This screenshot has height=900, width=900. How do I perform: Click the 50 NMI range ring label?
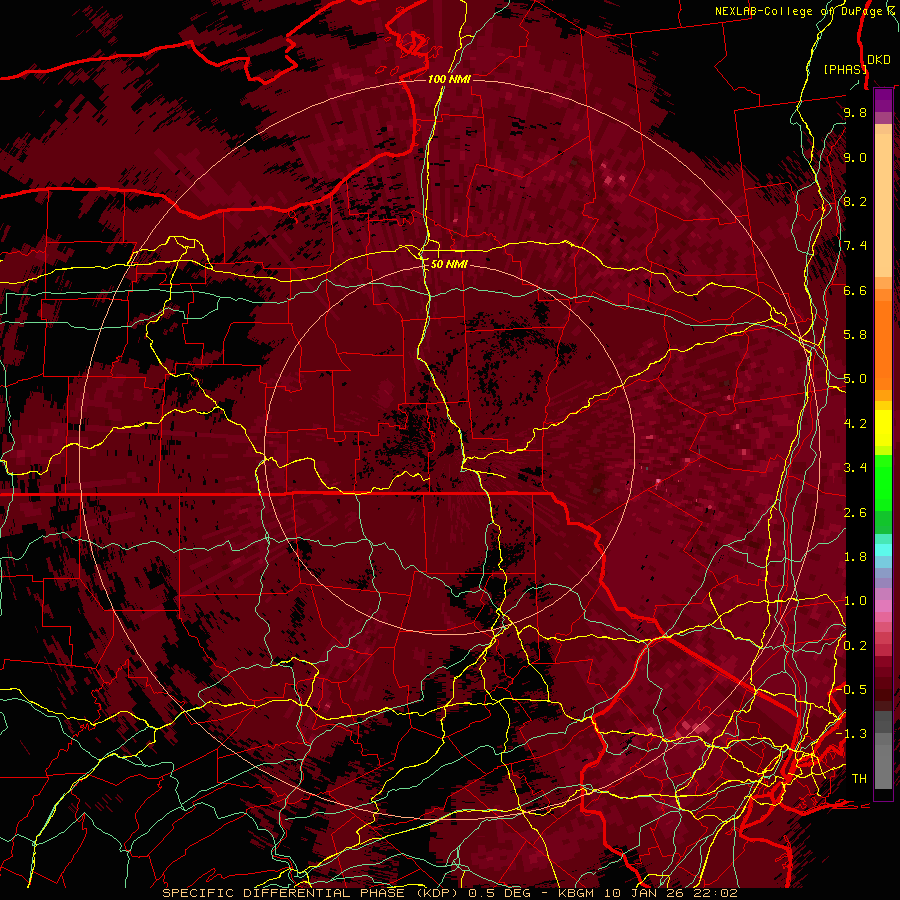[449, 264]
